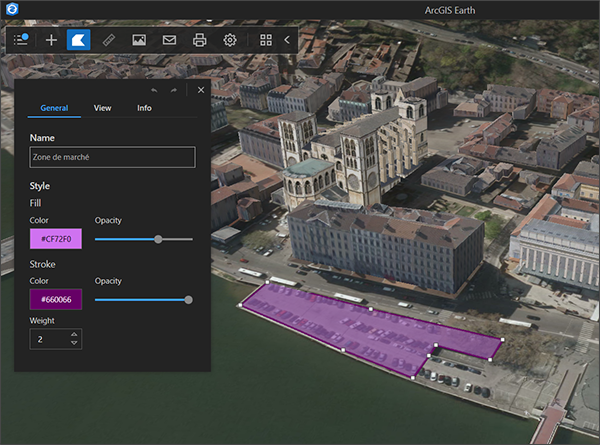Image resolution: width=600 pixels, height=445 pixels.
Task: Open the fill color swatch #CF72F0
Action: click(56, 239)
